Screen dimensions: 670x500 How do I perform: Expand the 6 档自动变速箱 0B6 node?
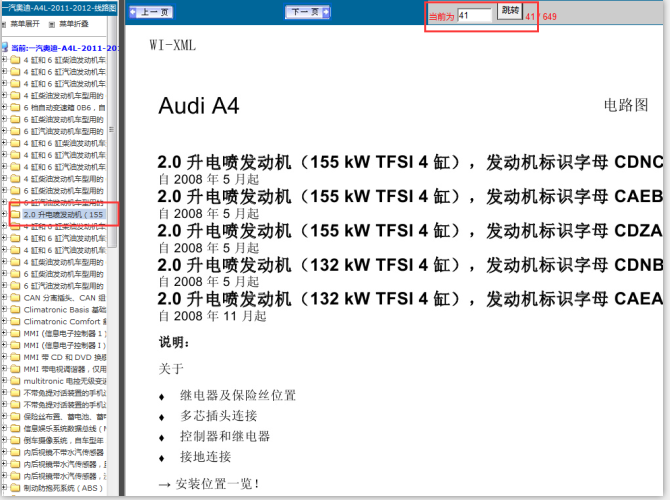[x=4, y=107]
